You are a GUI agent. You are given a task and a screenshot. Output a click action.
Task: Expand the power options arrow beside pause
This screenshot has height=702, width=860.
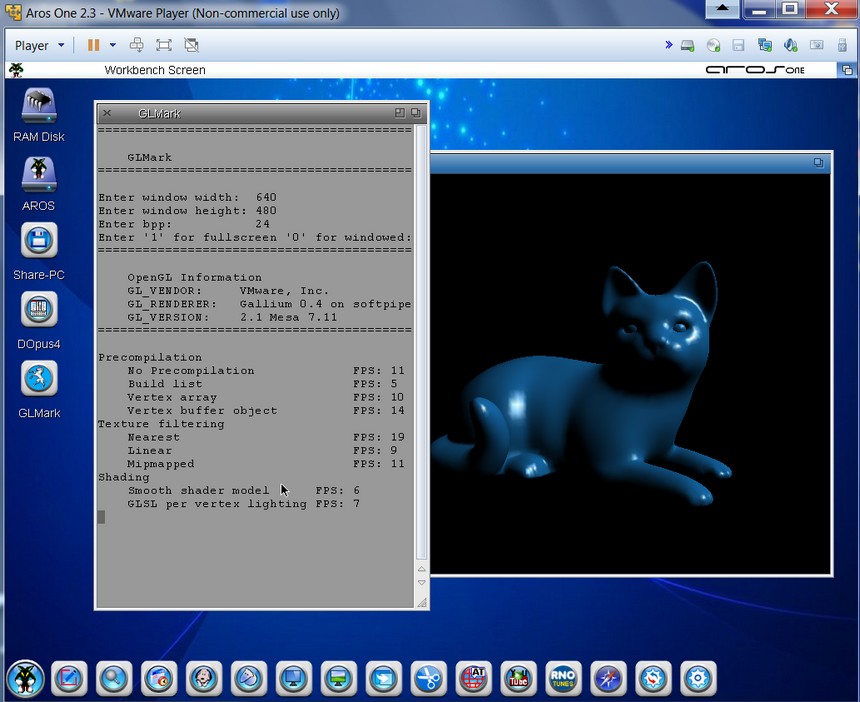coord(113,45)
